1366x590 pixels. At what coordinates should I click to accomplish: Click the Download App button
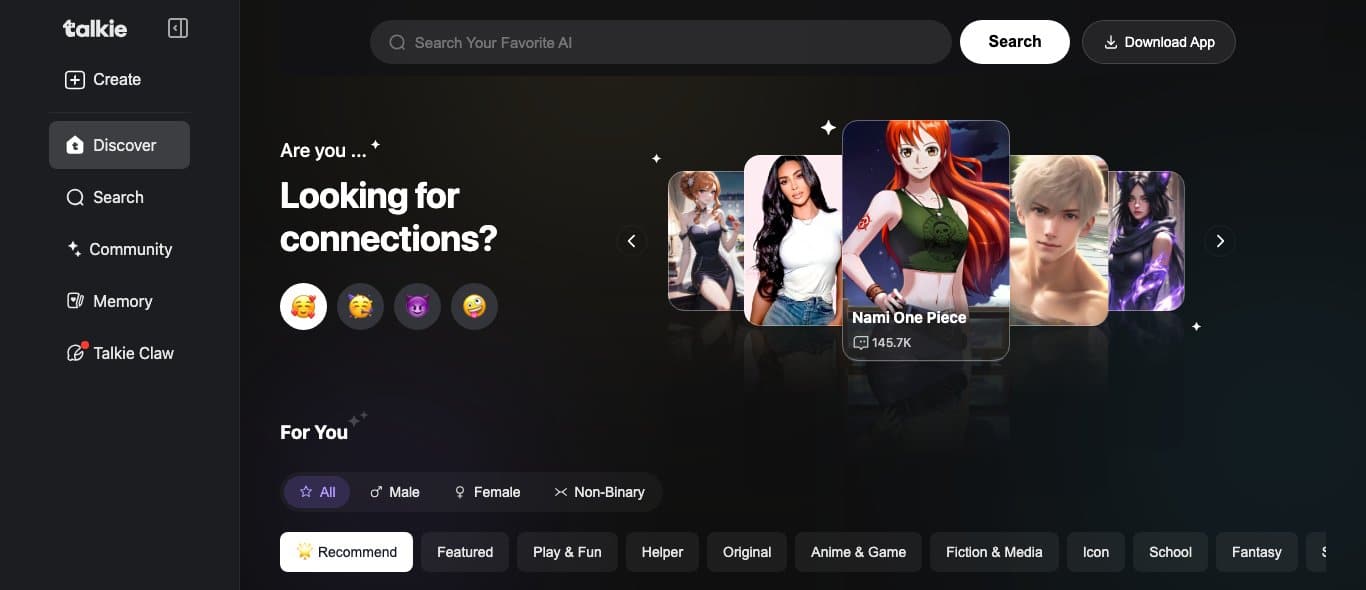1158,42
